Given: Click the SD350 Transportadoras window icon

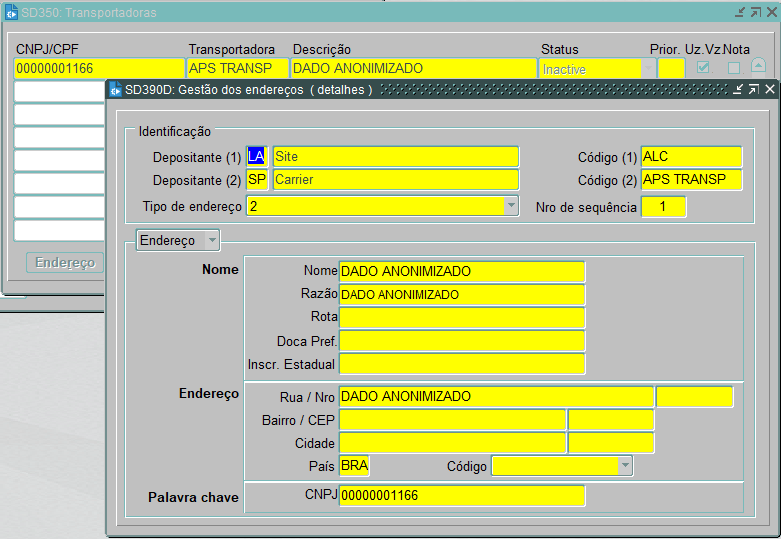Looking at the screenshot, I should (x=11, y=12).
